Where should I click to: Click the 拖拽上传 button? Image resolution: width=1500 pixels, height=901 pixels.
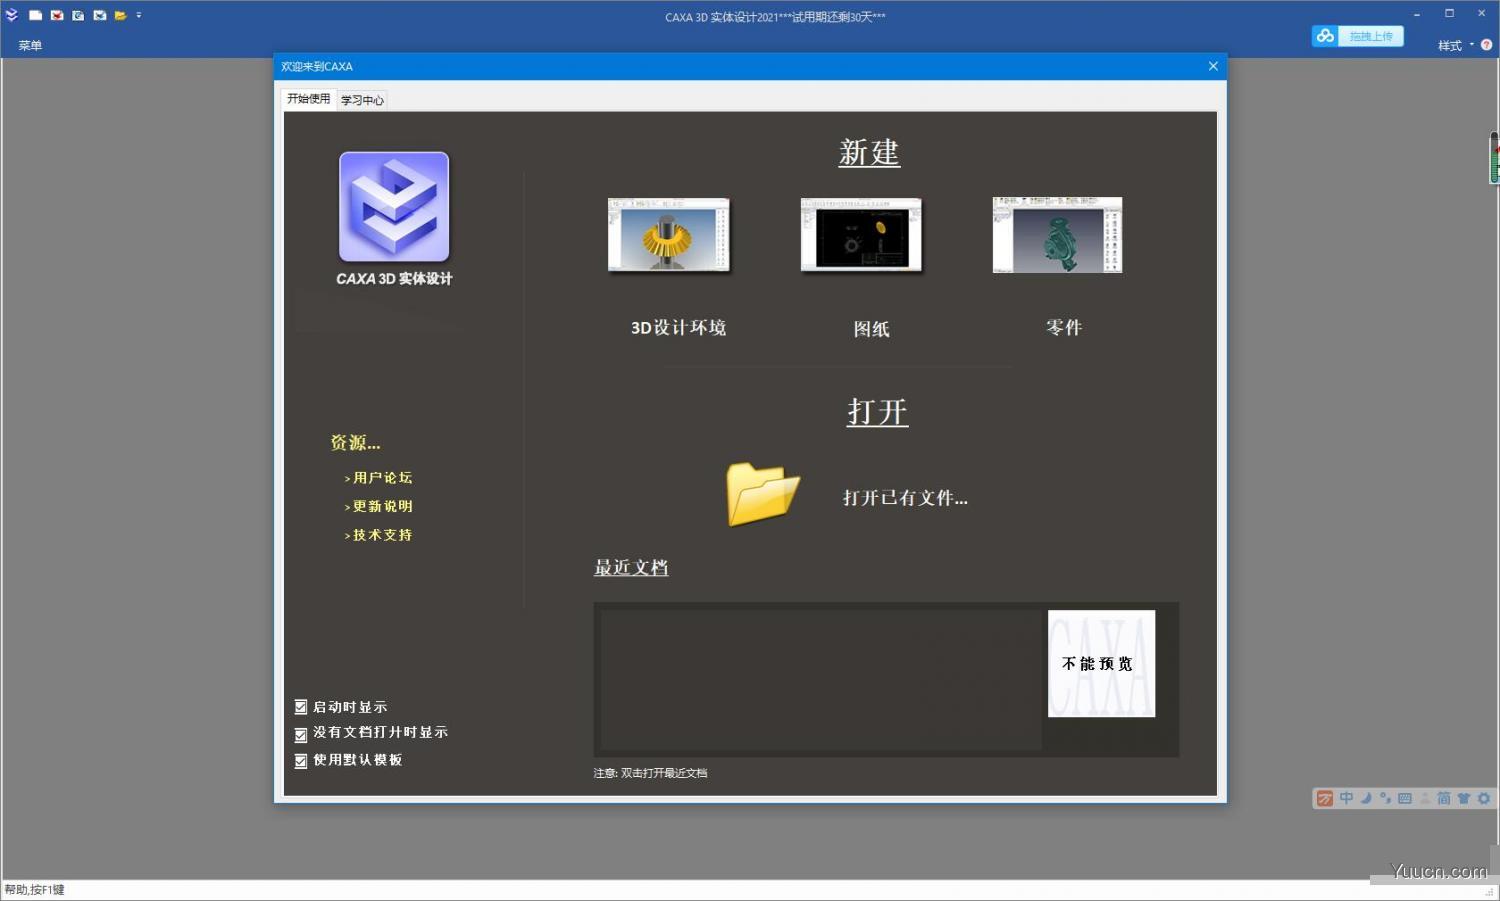(x=1371, y=36)
